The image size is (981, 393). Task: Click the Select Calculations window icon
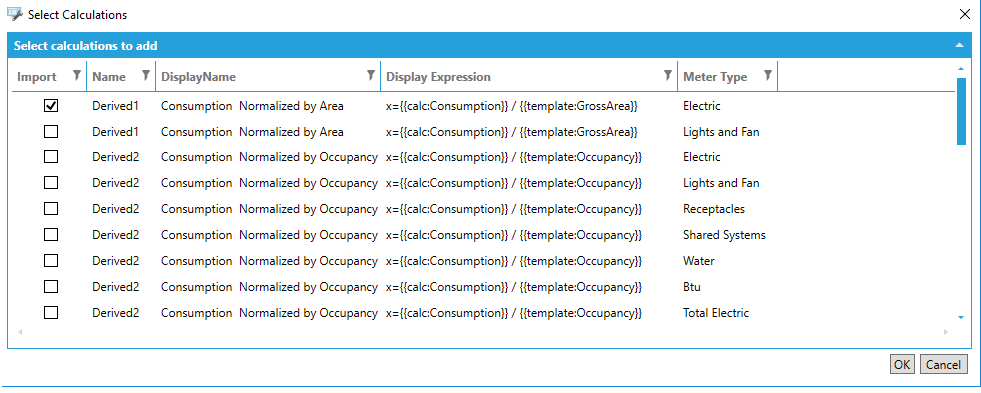(x=14, y=14)
